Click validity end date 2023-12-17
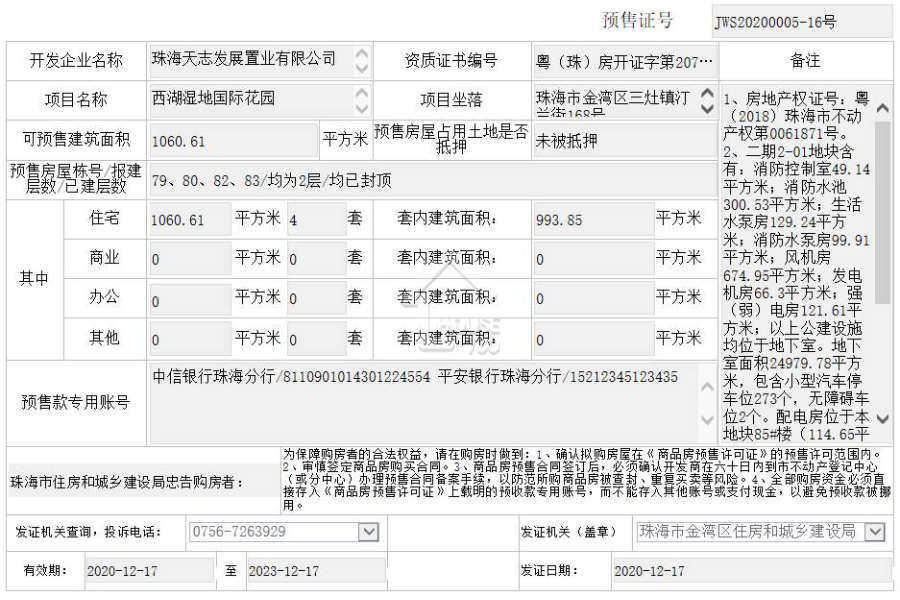This screenshot has width=900, height=600. [316, 571]
